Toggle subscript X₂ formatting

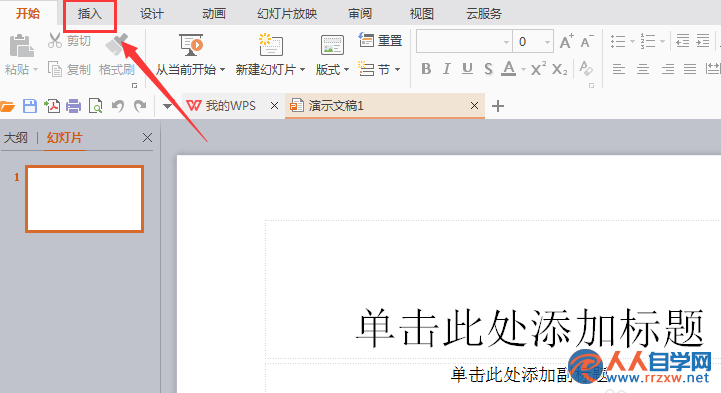(560, 69)
